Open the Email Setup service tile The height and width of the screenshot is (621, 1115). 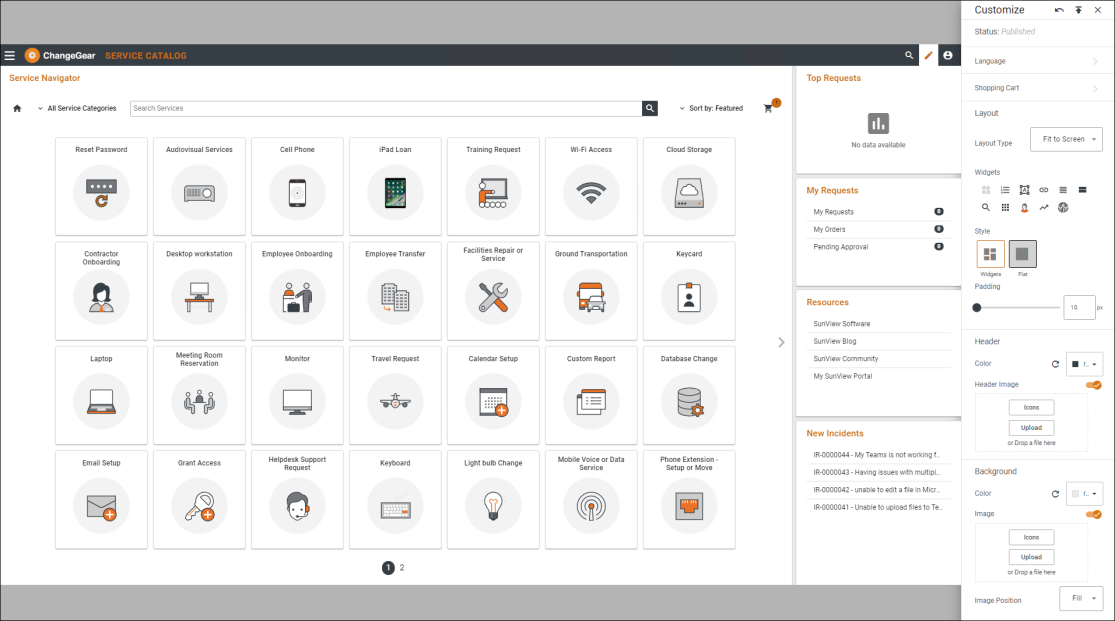(101, 499)
